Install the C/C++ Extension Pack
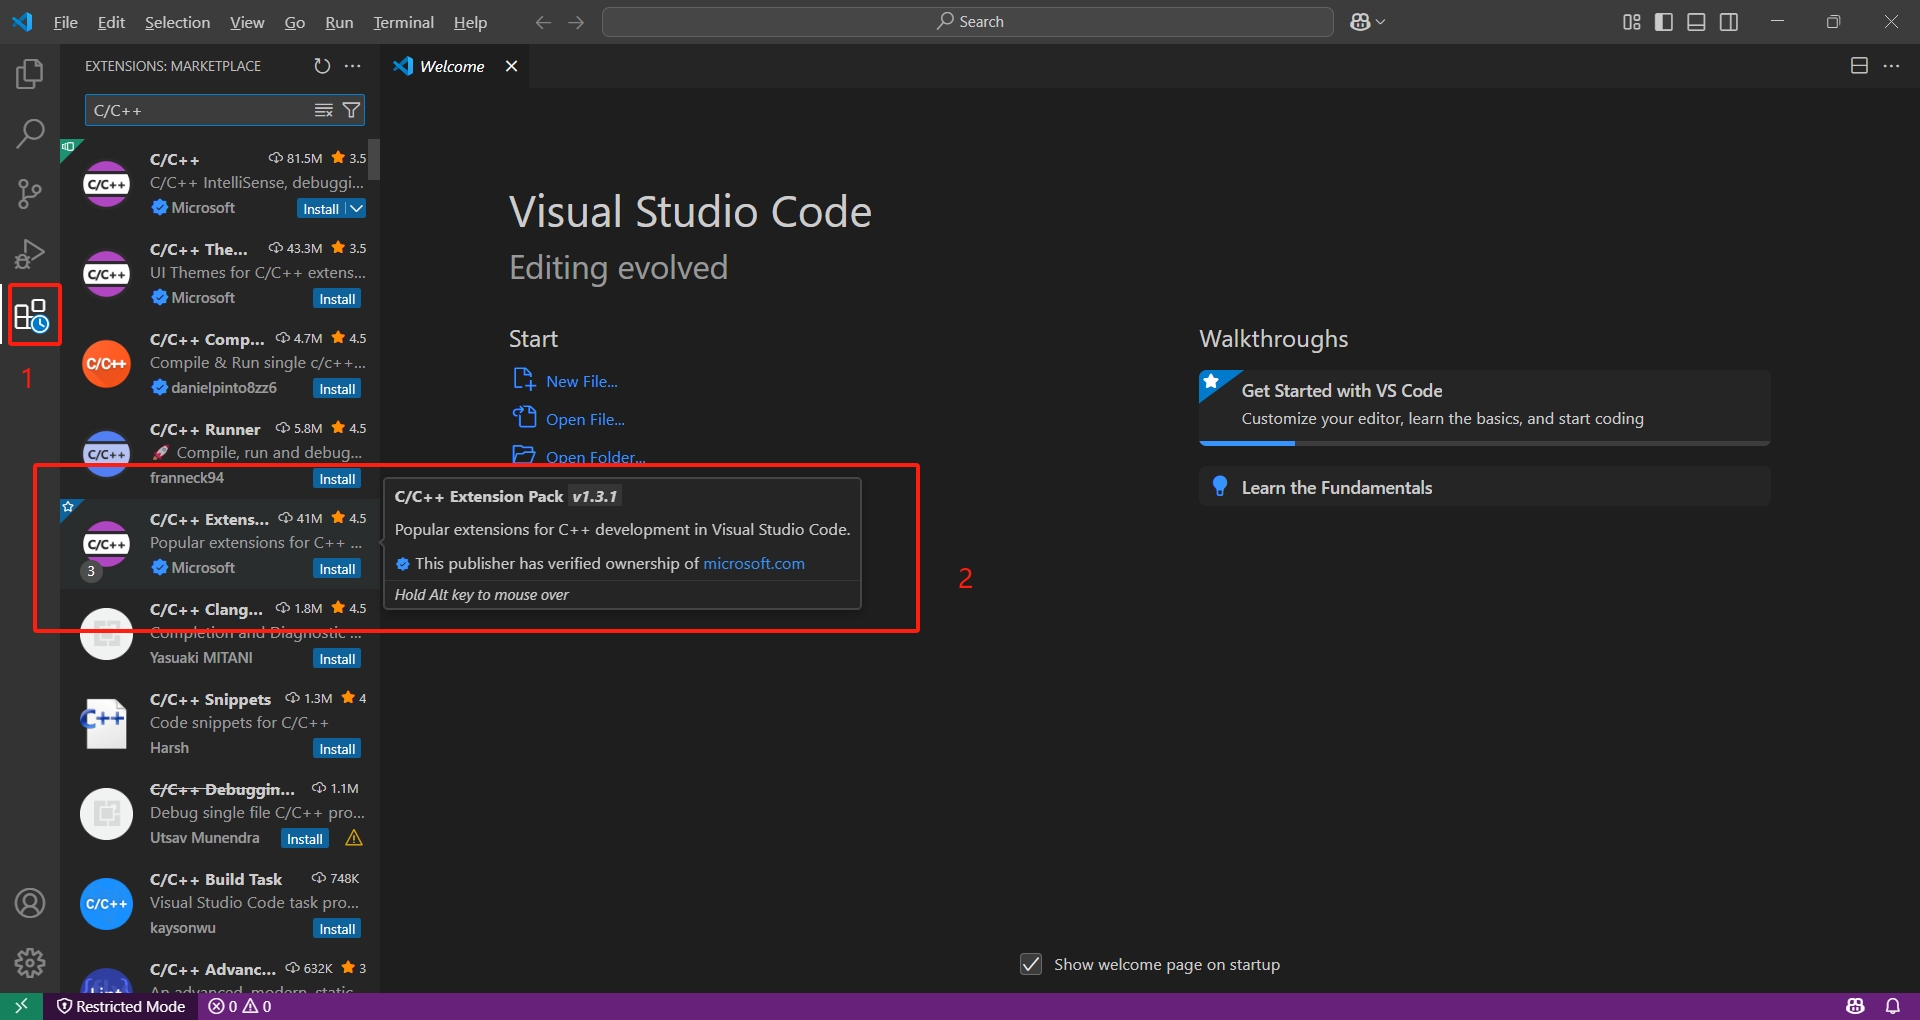 coord(337,569)
